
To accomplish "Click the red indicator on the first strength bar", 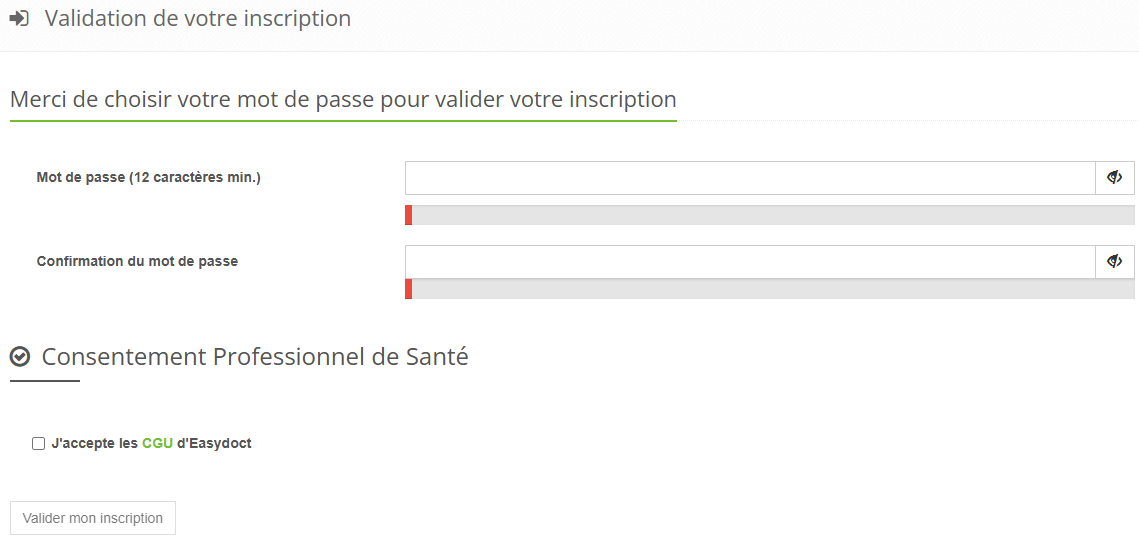I will [x=408, y=215].
